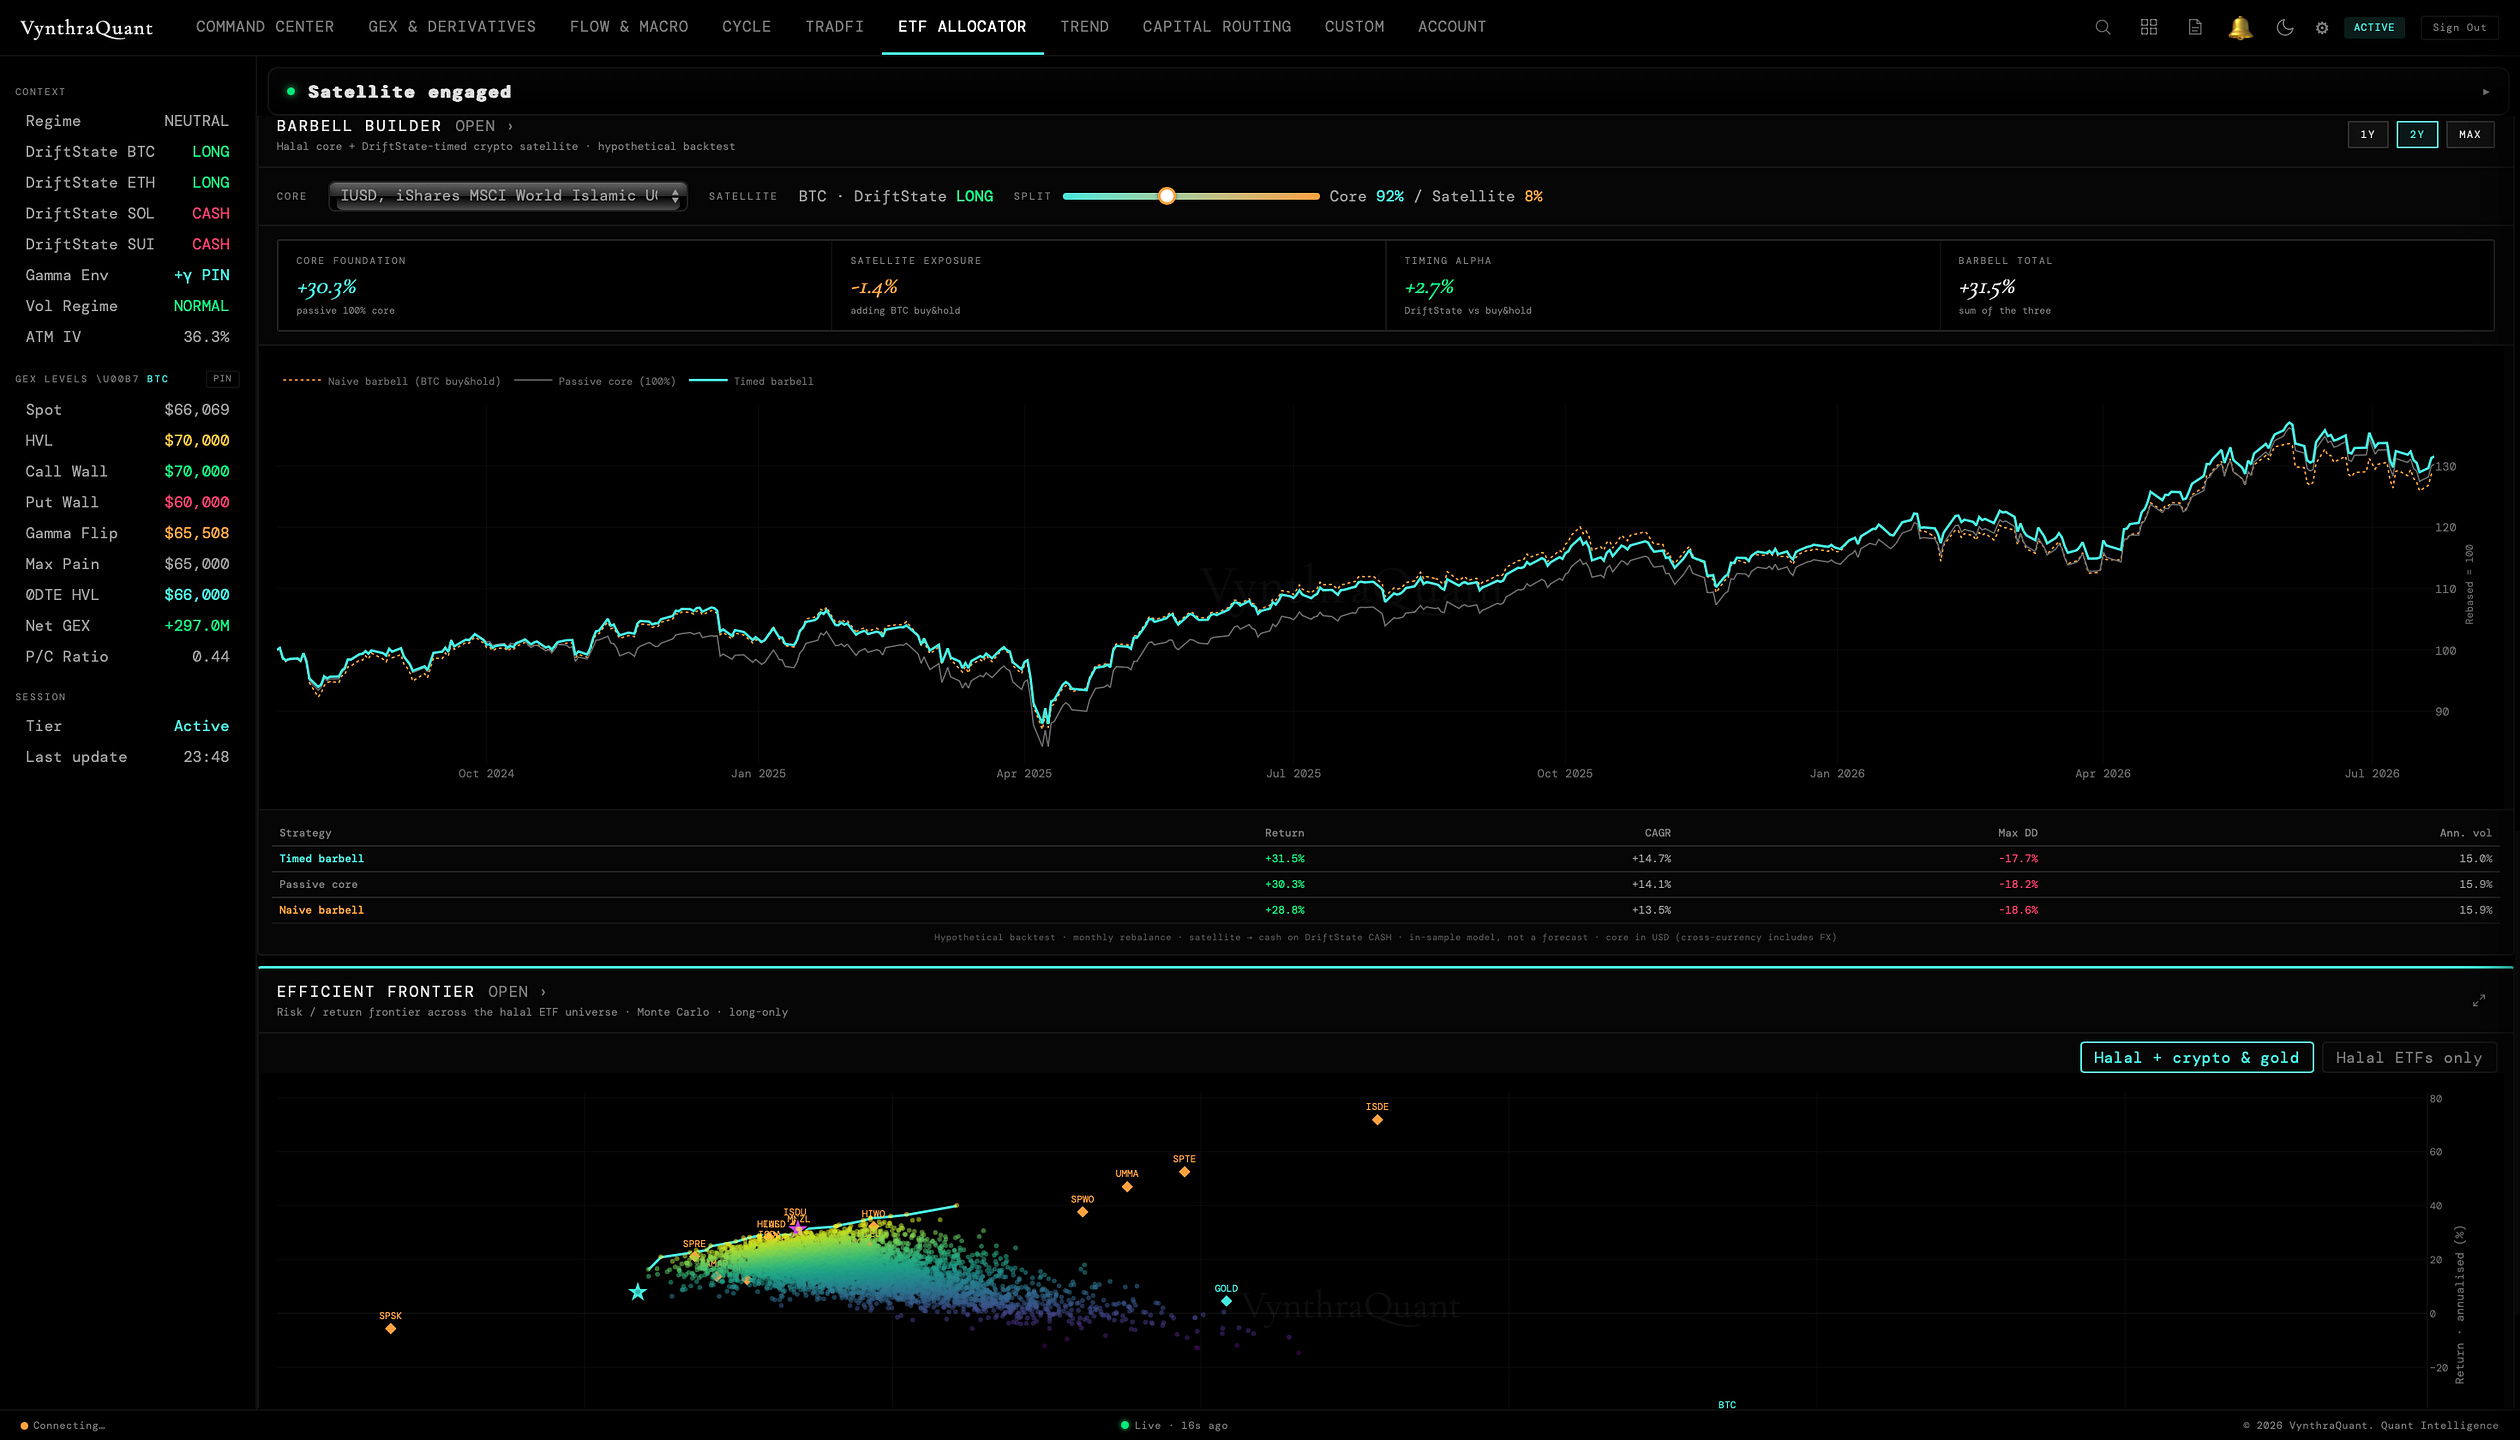Image resolution: width=2520 pixels, height=1440 pixels.
Task: Open notifications bell
Action: click(2240, 27)
